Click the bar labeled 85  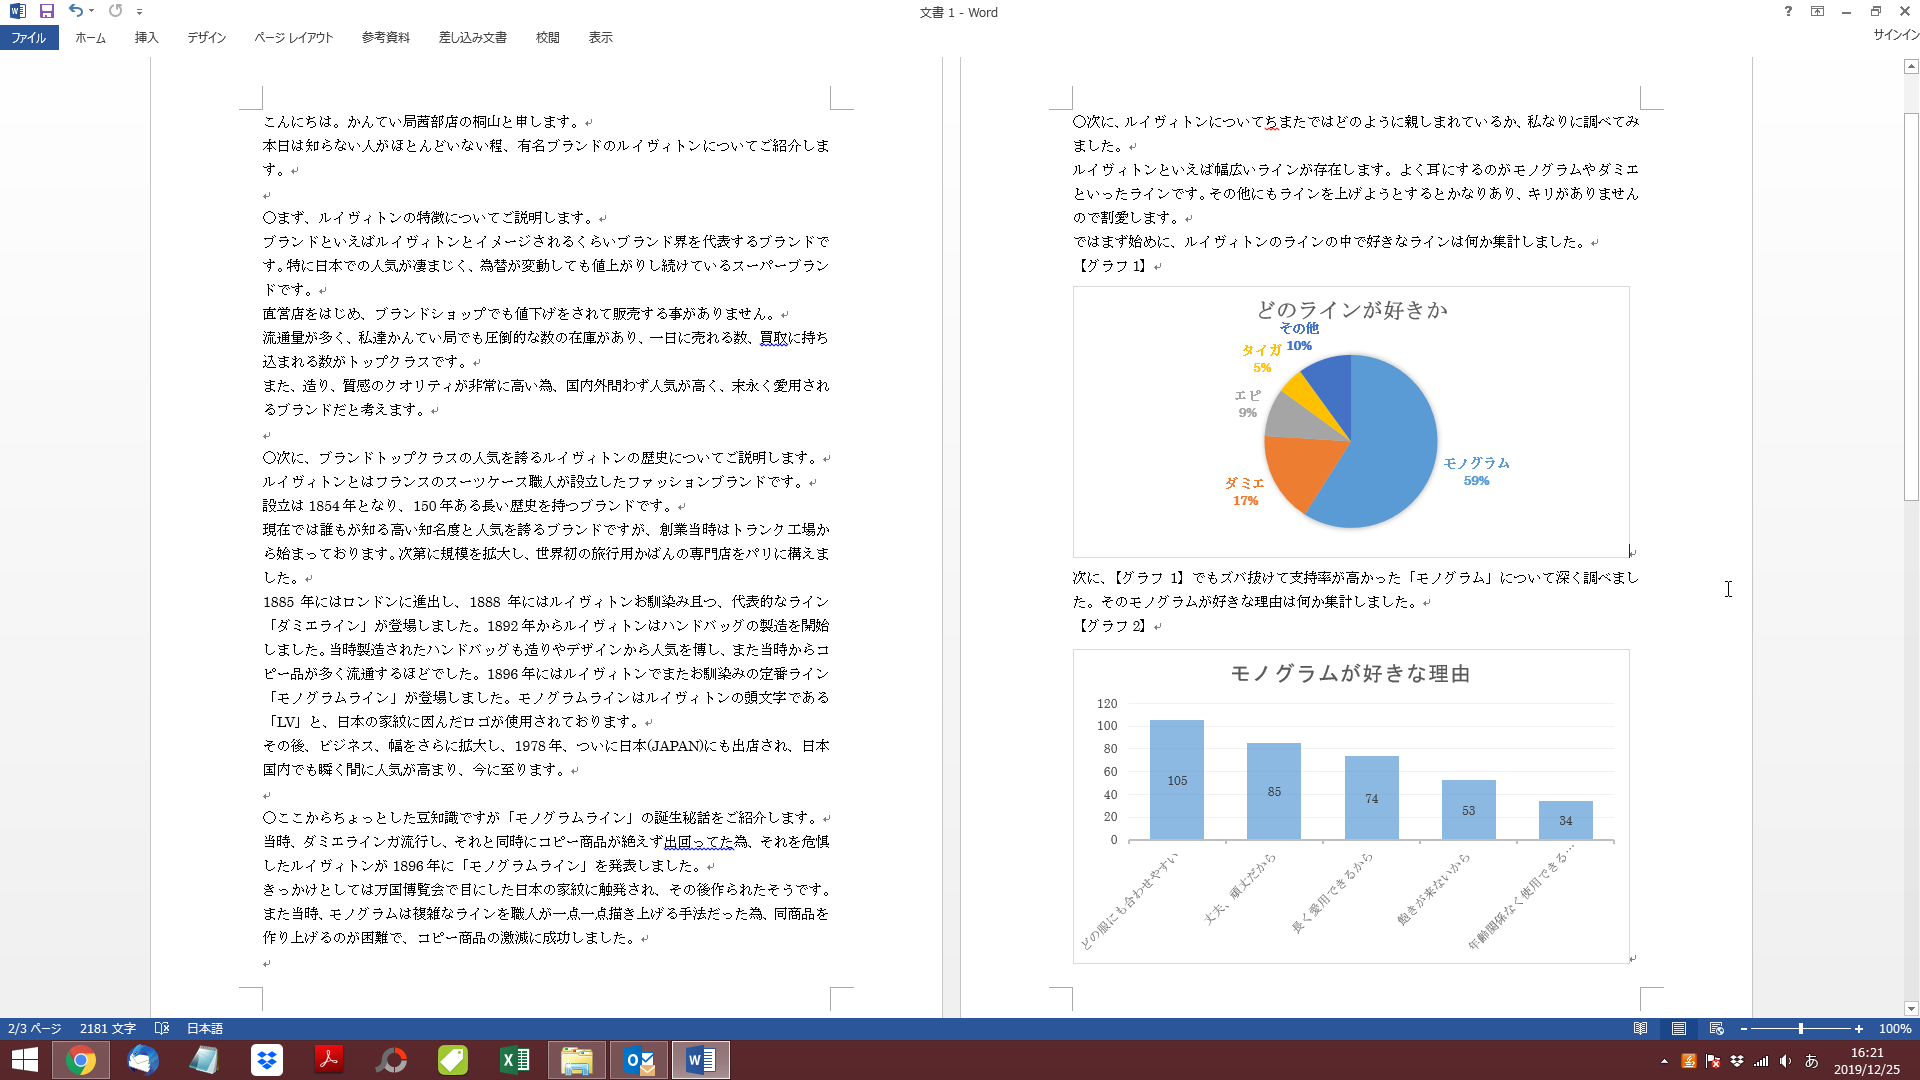[1274, 791]
